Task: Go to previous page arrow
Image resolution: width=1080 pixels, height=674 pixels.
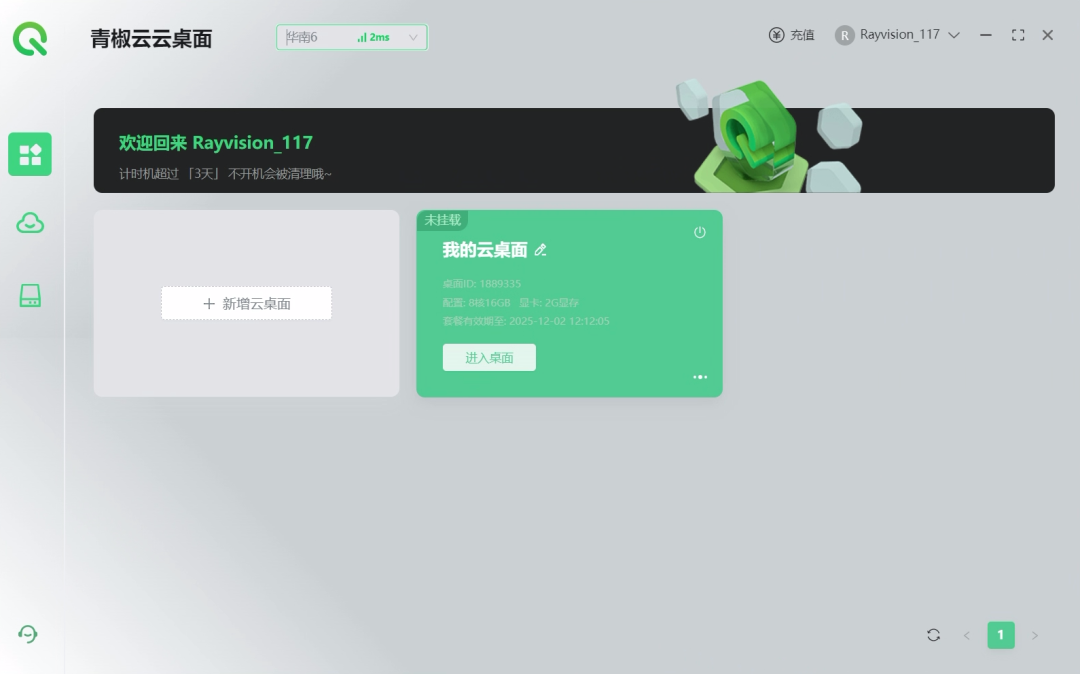Action: (966, 635)
